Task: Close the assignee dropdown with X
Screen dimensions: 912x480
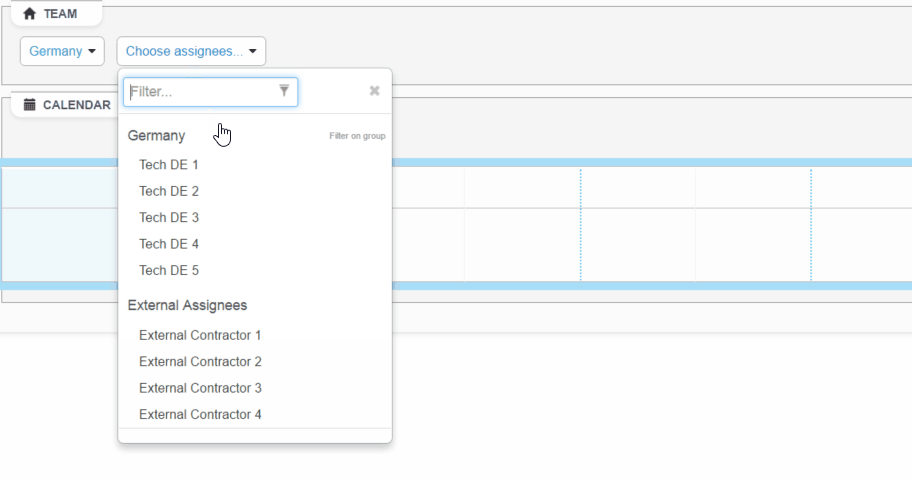Action: pos(374,91)
